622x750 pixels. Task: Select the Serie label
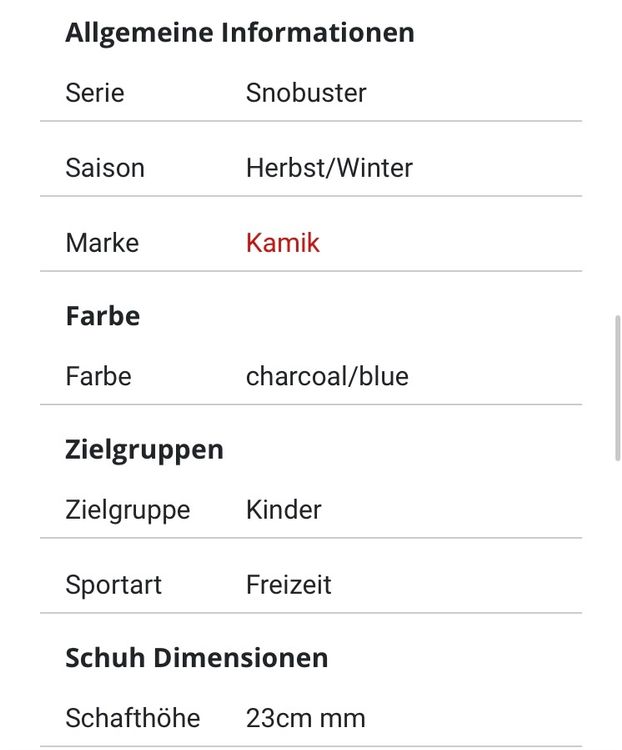click(95, 93)
